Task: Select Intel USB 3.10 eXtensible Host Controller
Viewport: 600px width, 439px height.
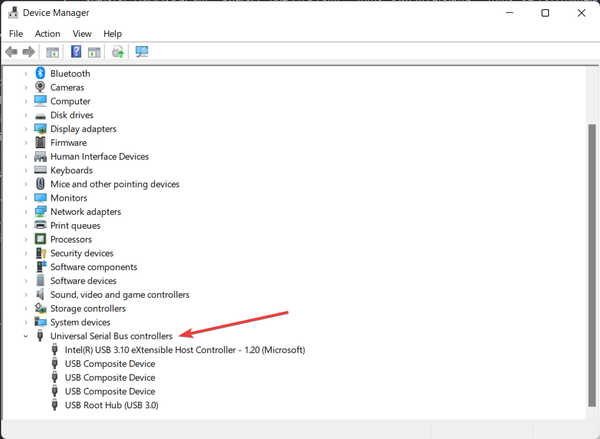Action: click(184, 350)
